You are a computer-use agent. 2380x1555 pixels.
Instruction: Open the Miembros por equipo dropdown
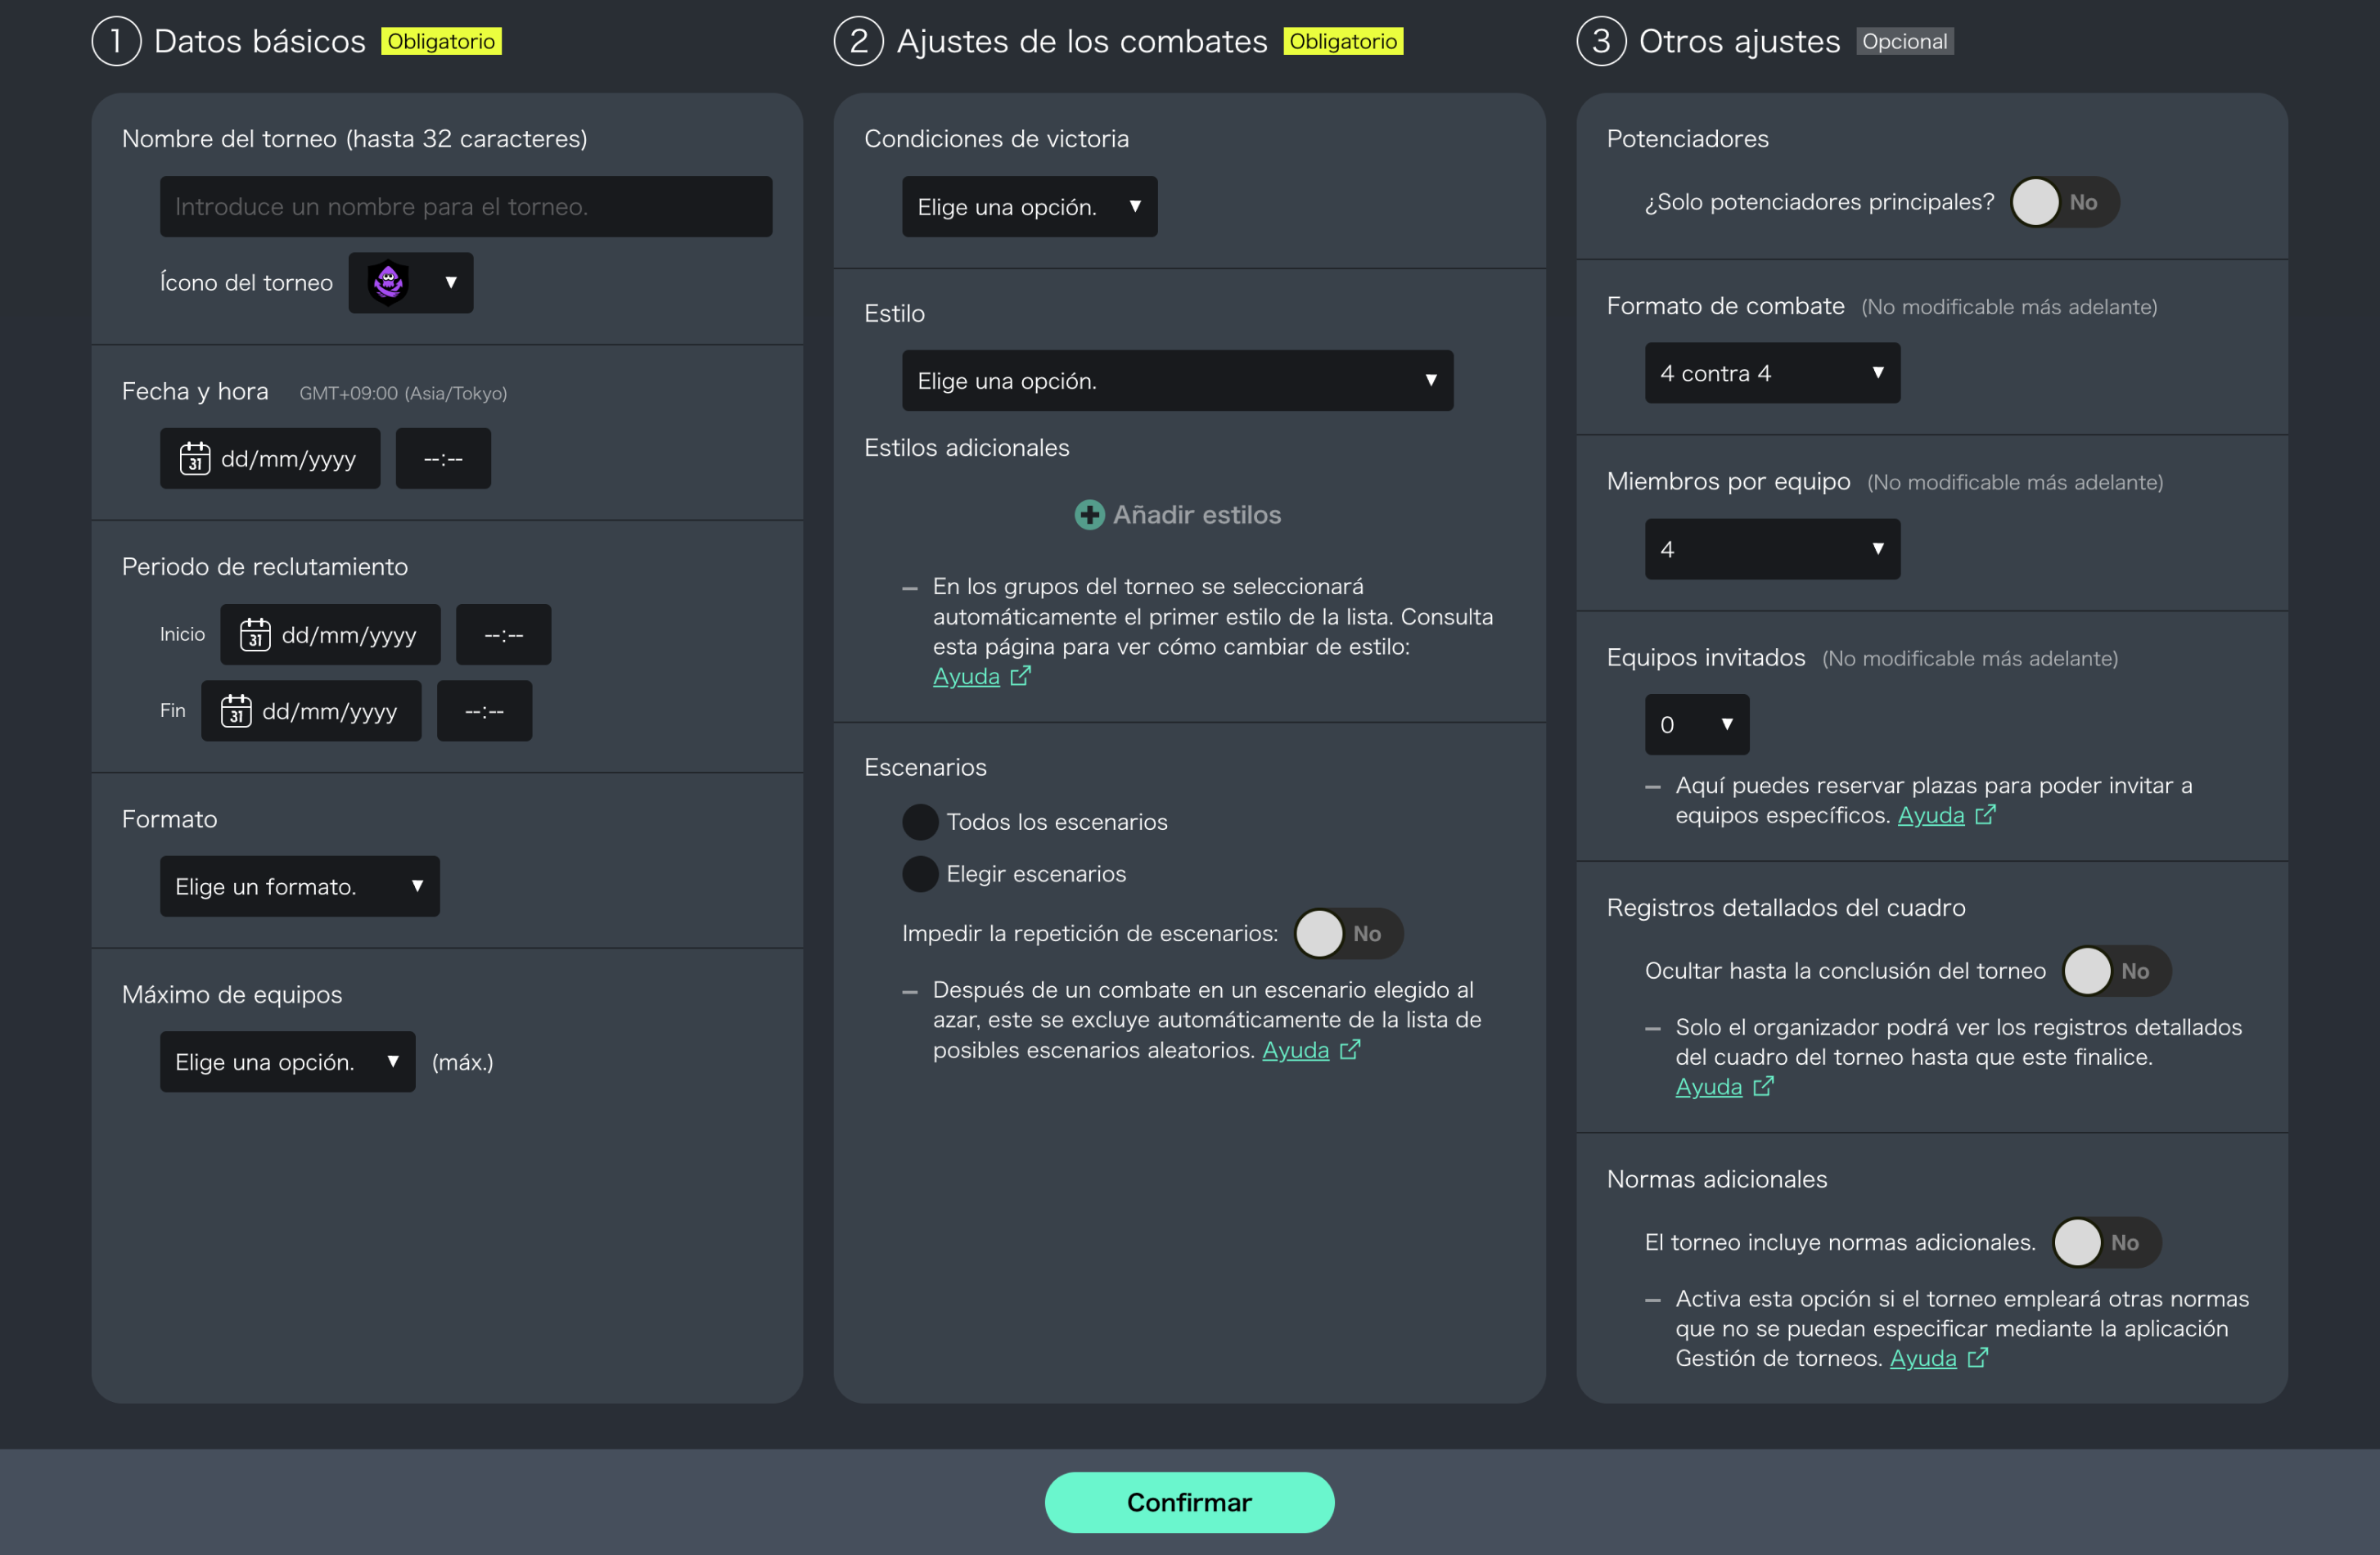tap(1772, 549)
